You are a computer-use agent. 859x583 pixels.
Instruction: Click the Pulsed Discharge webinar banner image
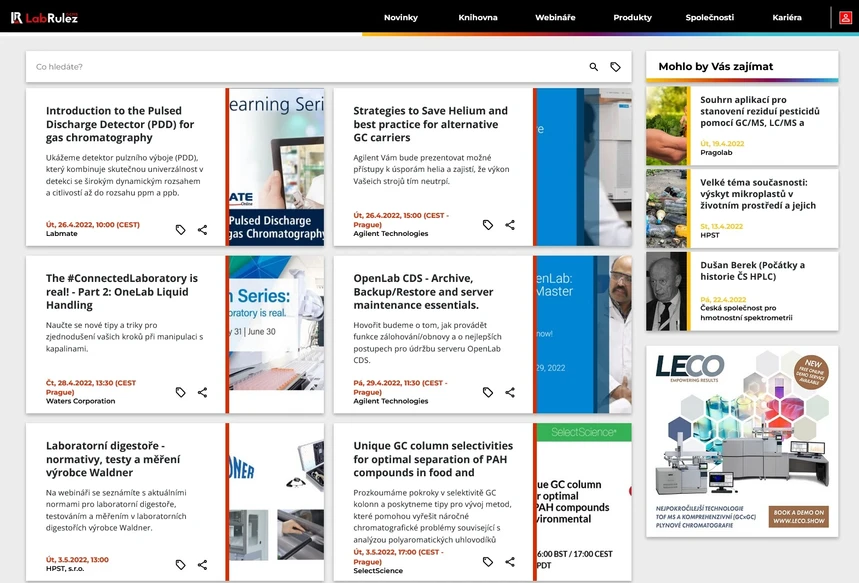click(277, 167)
